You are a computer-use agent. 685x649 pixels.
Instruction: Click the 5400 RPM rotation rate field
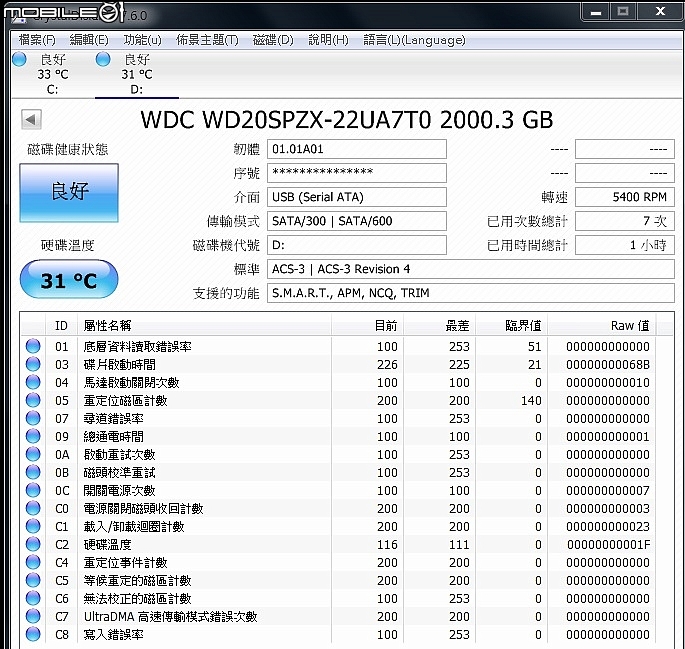(x=625, y=197)
